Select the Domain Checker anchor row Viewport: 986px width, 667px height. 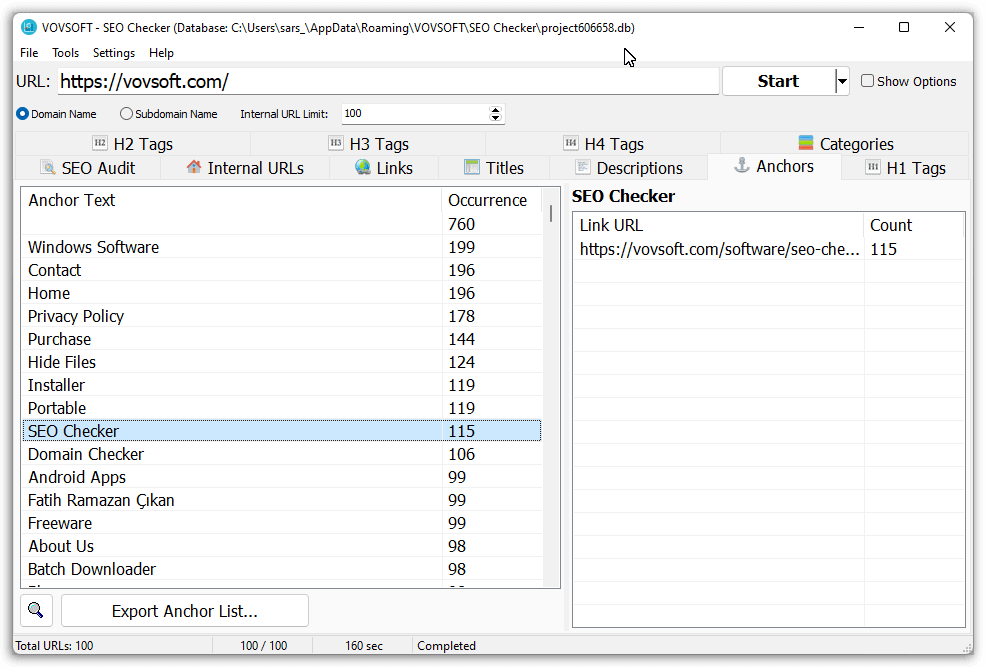[x=282, y=454]
